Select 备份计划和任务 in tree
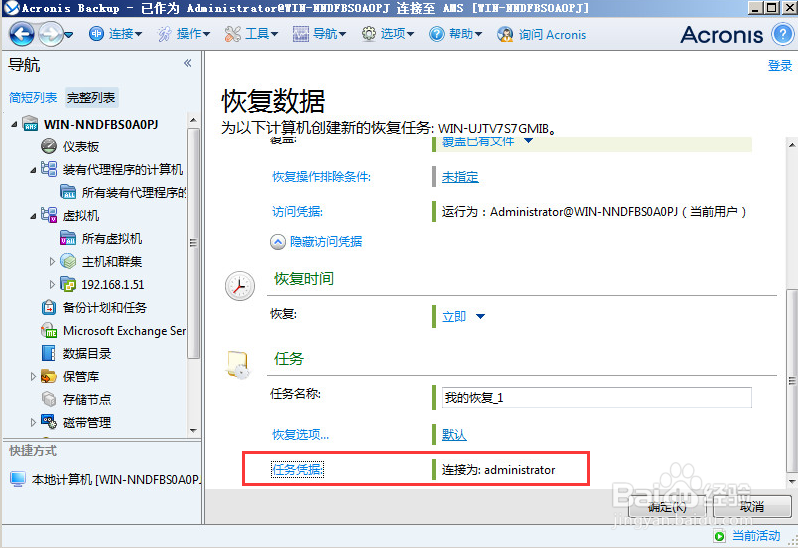This screenshot has width=798, height=548. [x=105, y=307]
